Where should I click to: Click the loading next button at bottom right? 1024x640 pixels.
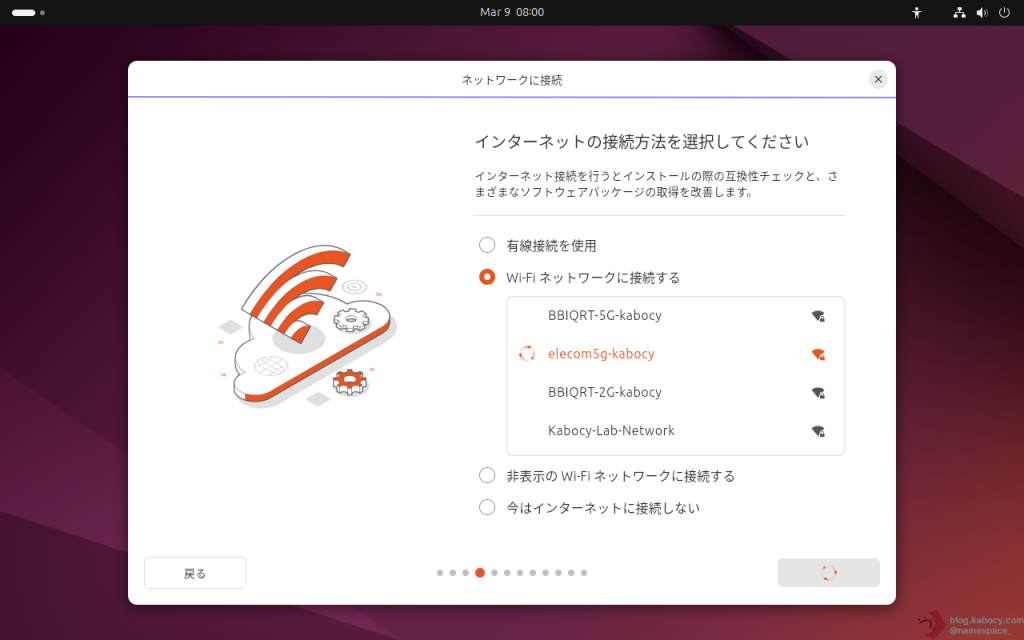coord(828,573)
